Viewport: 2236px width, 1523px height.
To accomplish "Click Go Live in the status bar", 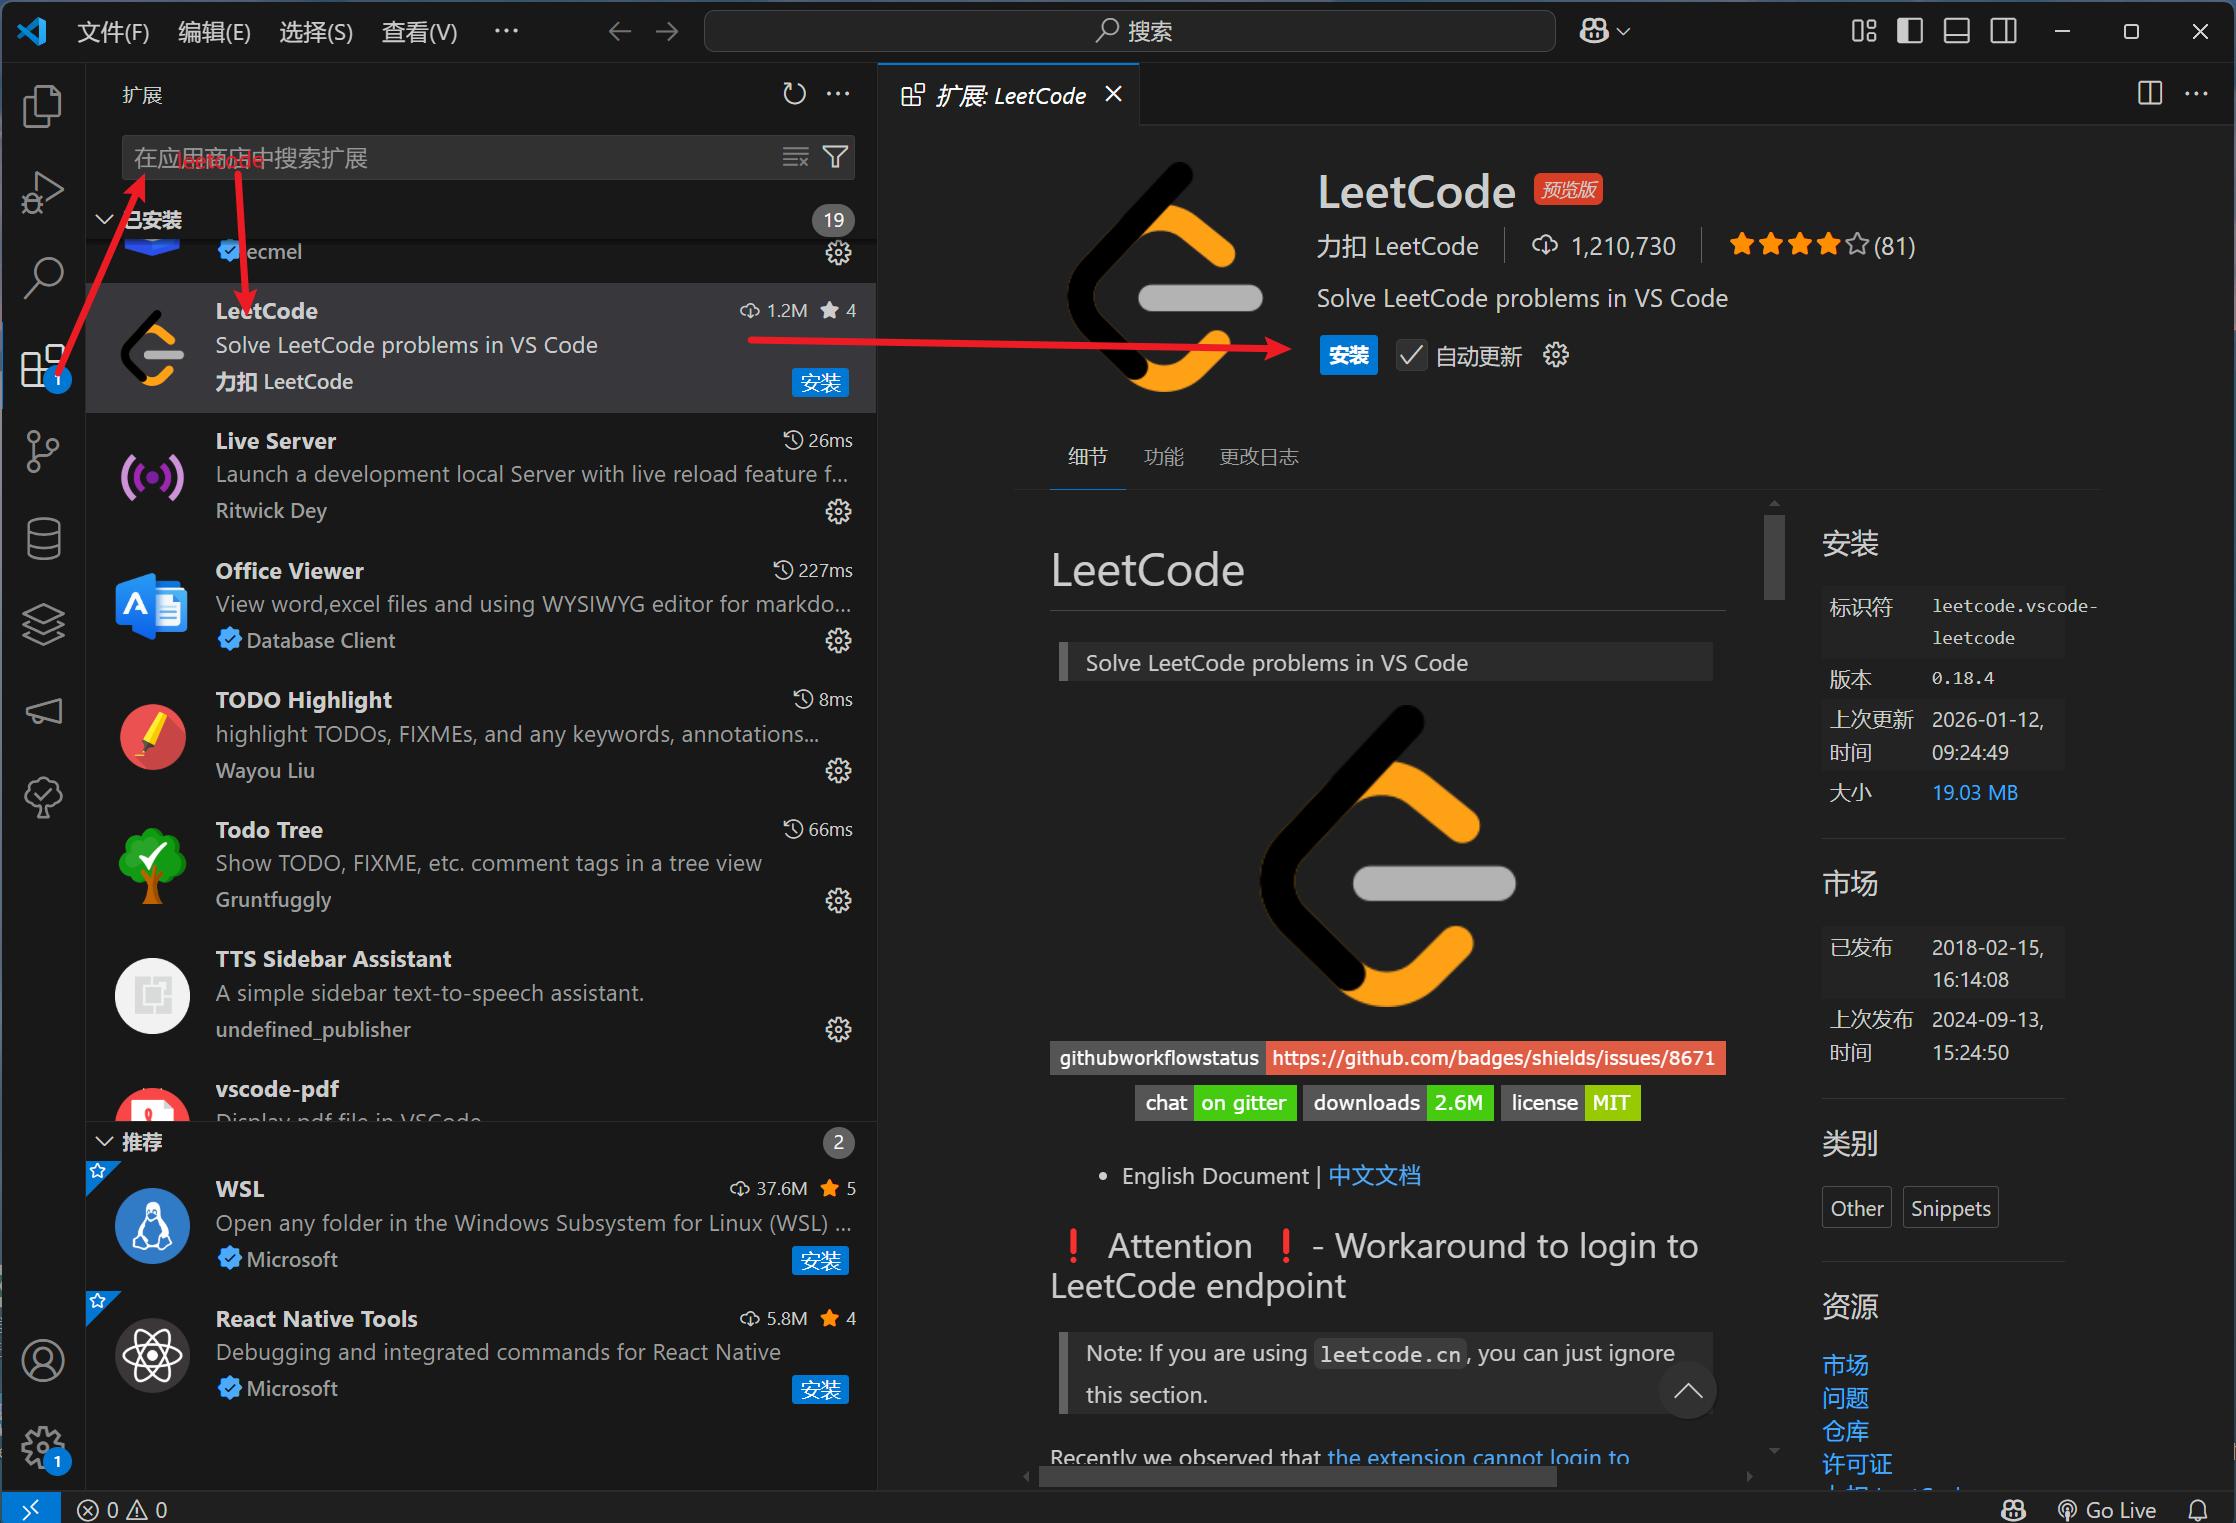I will [x=2108, y=1509].
